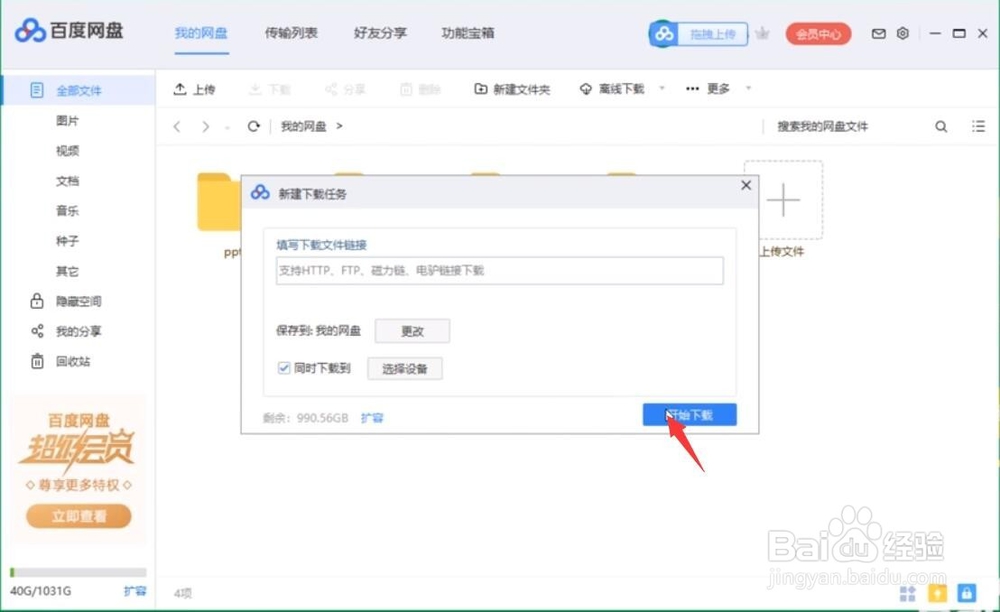This screenshot has width=1000, height=612.
Task: Toggle the 同时下载到 checkbox
Action: [284, 368]
